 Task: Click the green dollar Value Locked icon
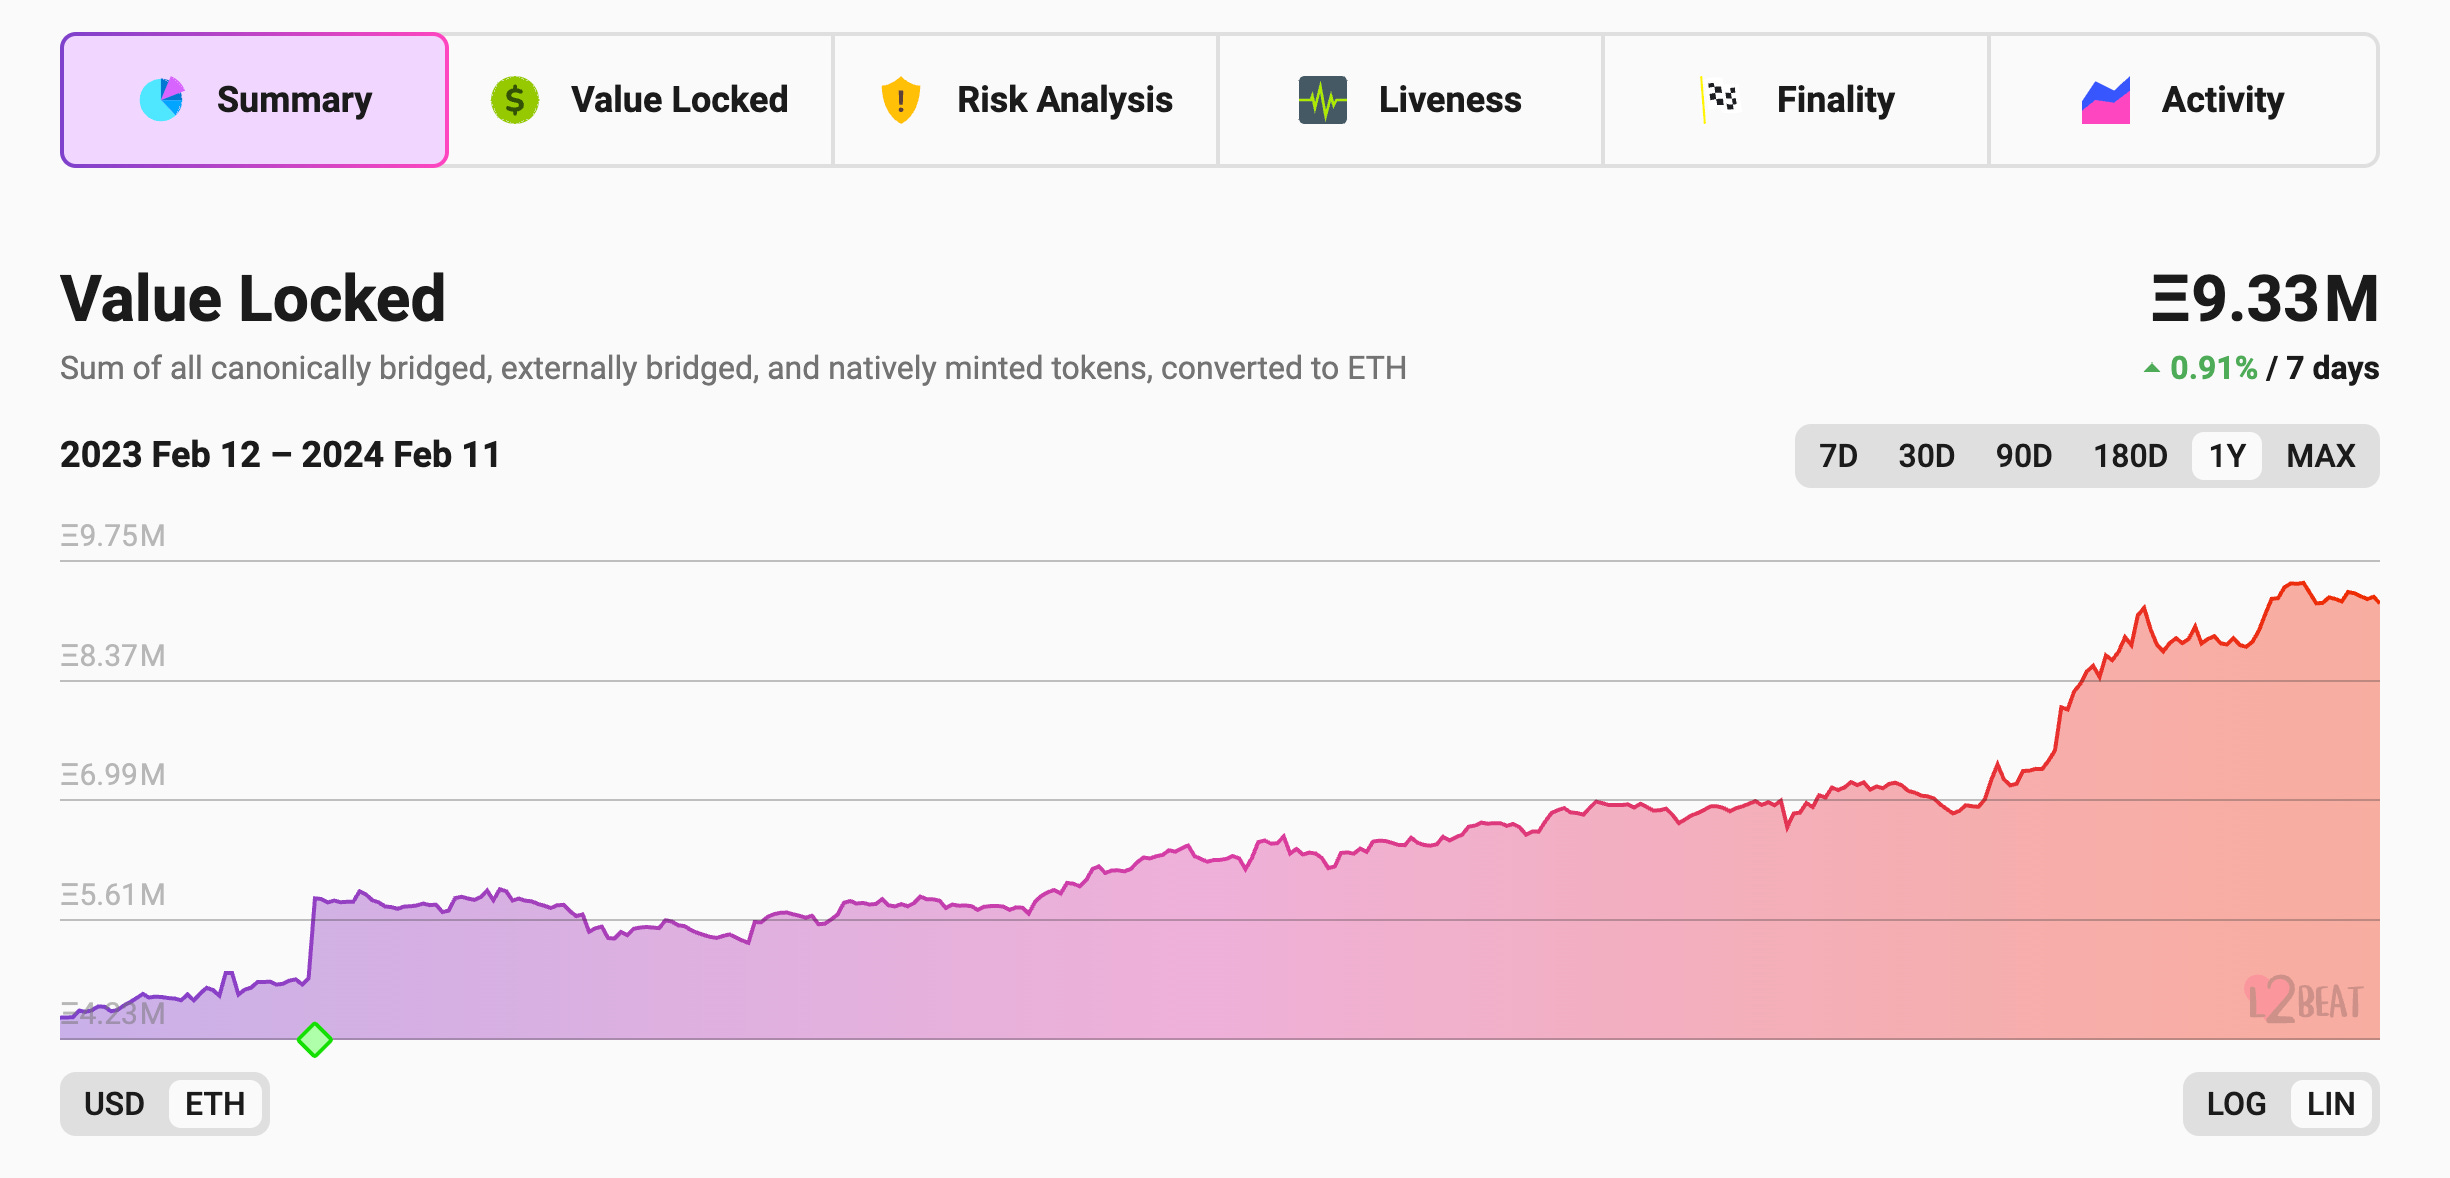[x=515, y=100]
